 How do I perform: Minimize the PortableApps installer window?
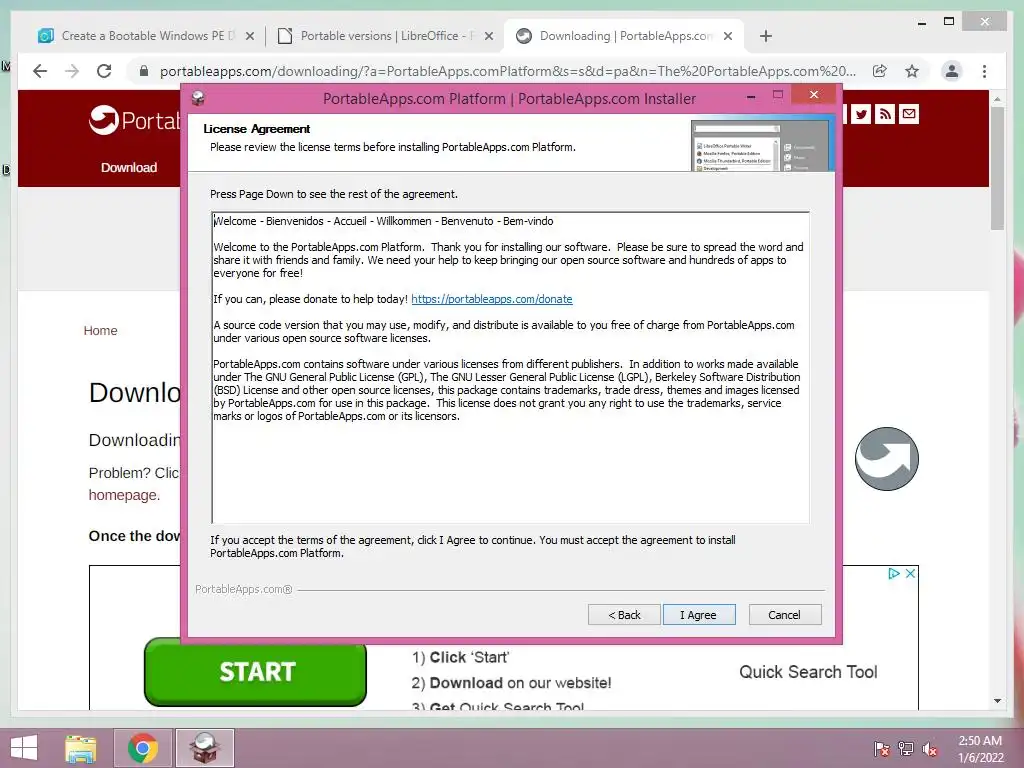click(x=751, y=96)
